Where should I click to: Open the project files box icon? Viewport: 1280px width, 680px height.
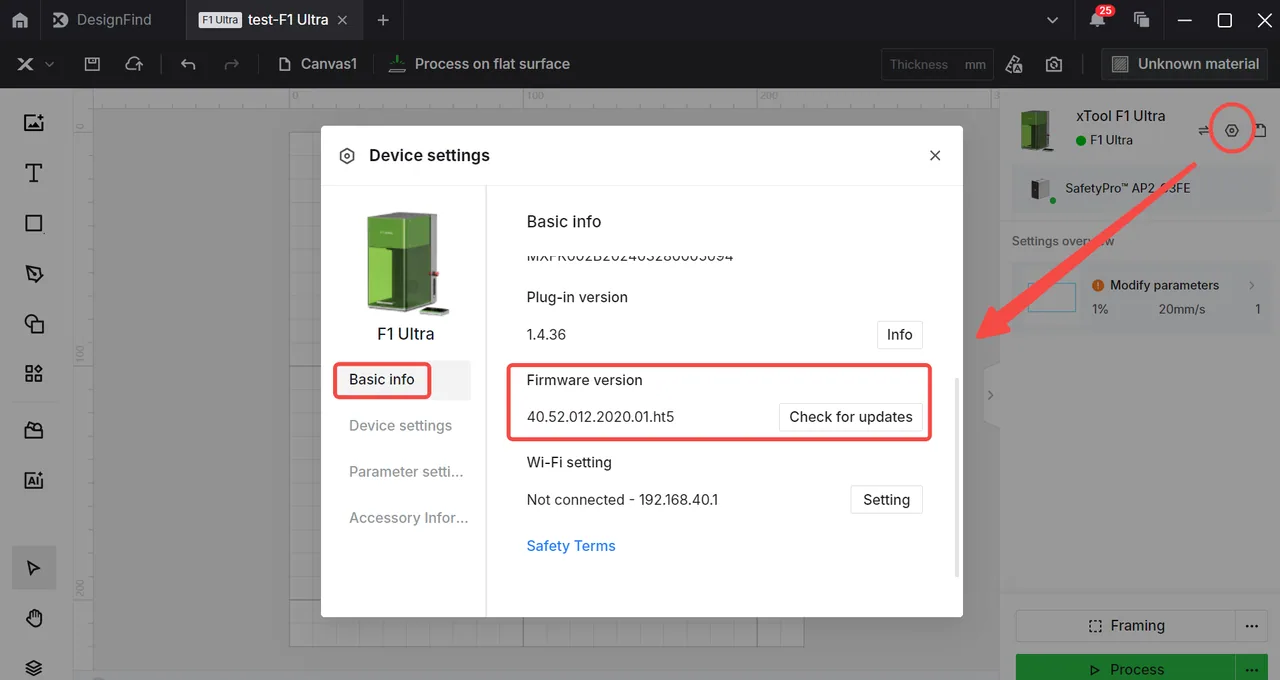[x=34, y=430]
